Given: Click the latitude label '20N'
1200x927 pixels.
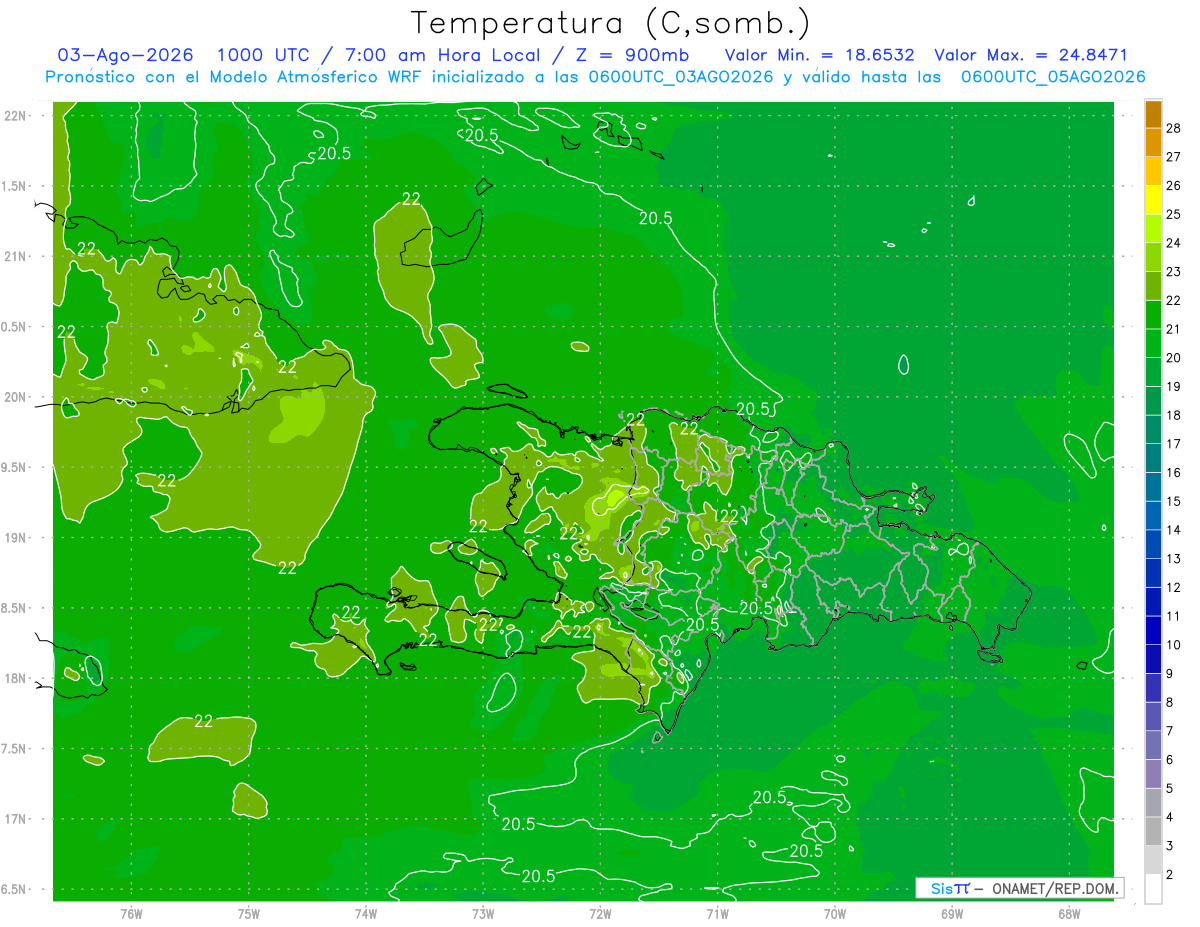Looking at the screenshot, I should click(x=16, y=398).
